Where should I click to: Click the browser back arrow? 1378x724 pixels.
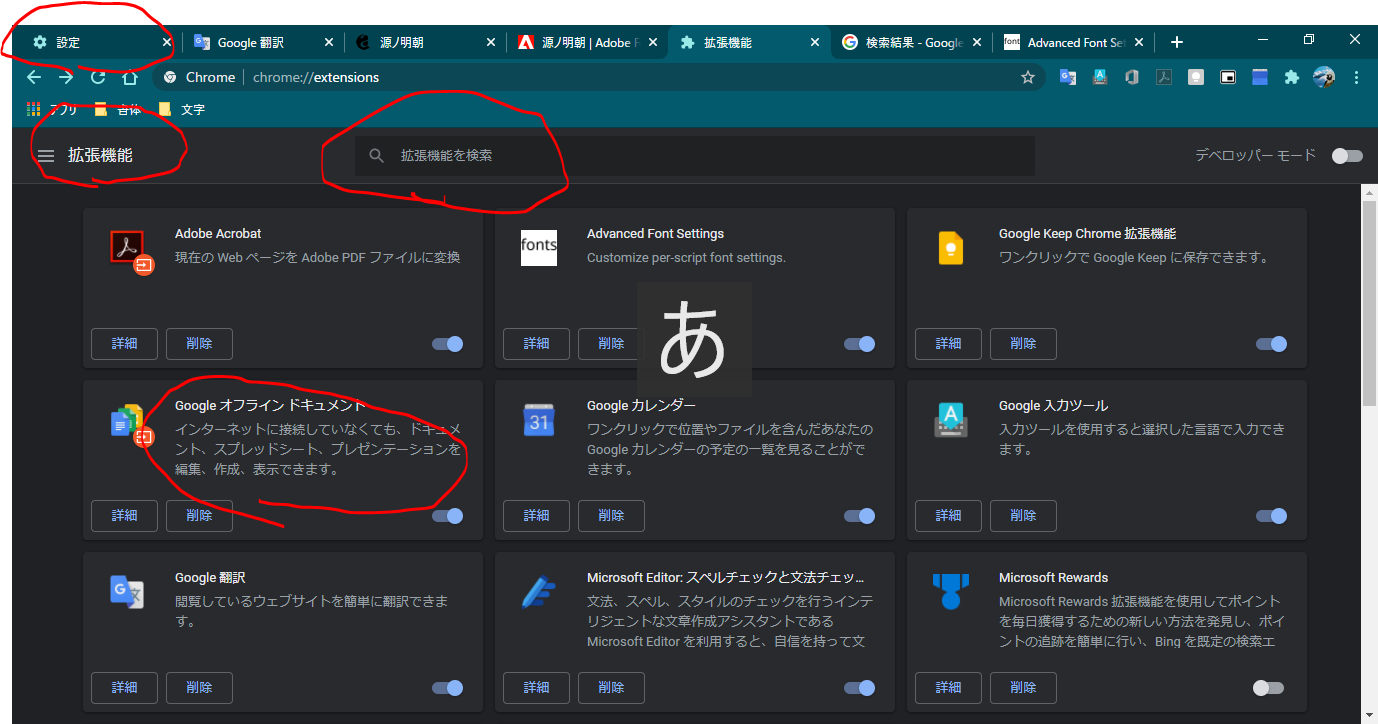pos(34,77)
